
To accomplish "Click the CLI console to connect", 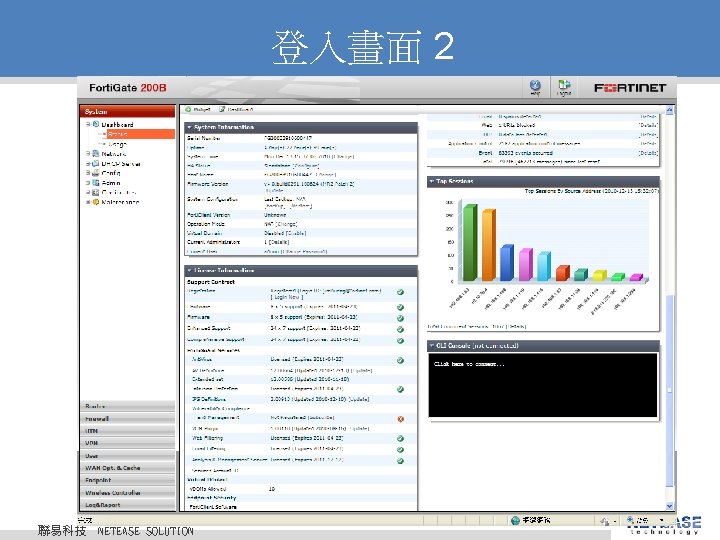I will 543,385.
